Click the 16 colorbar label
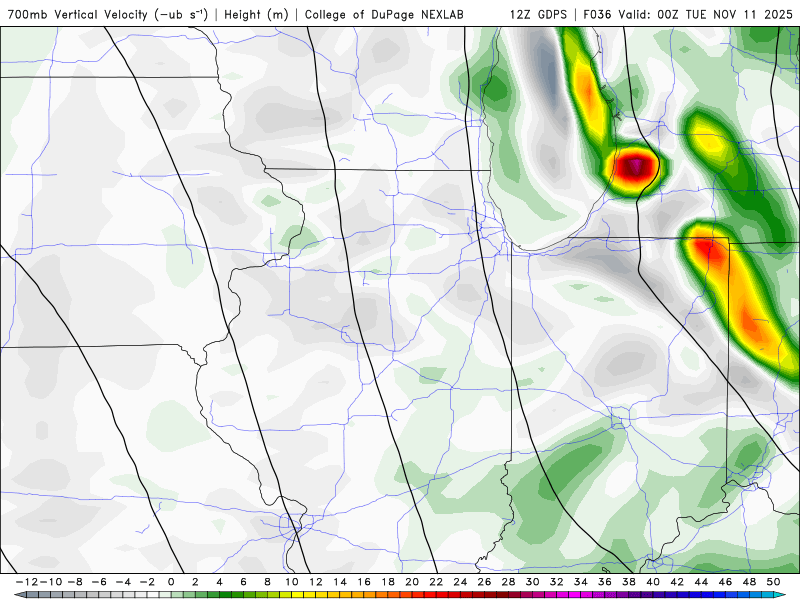 [364, 582]
